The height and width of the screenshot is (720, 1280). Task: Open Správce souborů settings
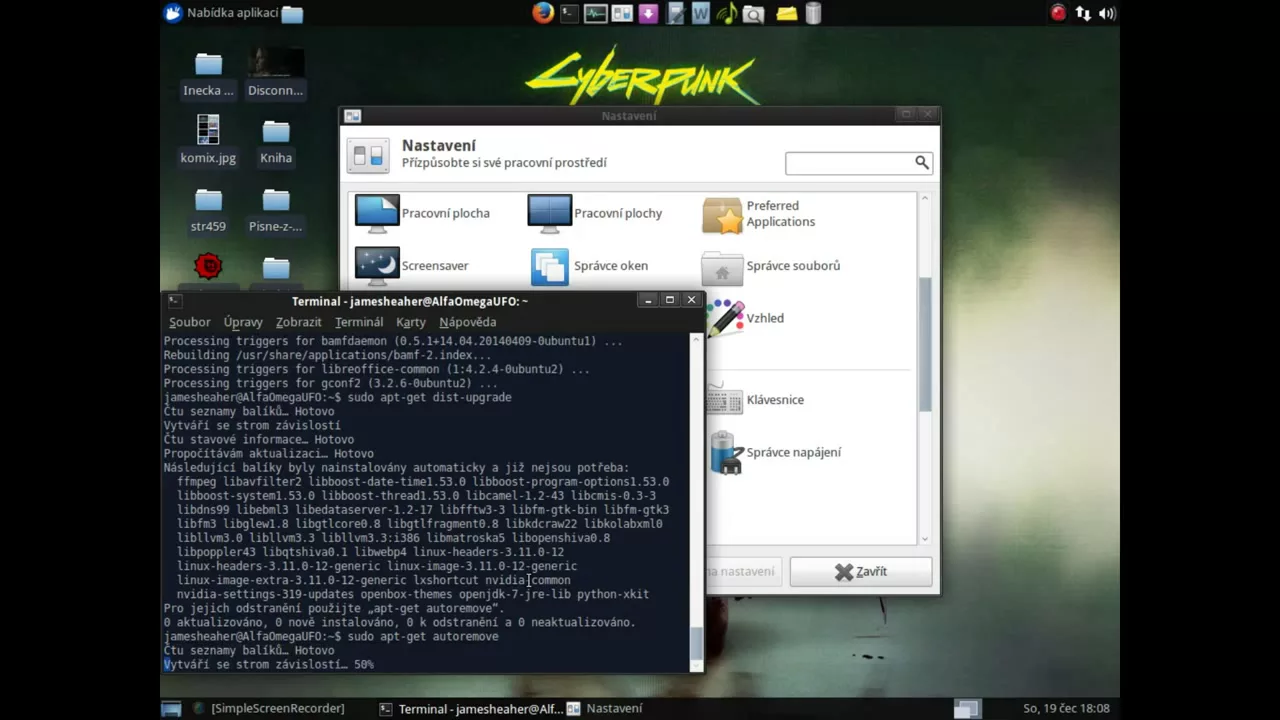[771, 266]
